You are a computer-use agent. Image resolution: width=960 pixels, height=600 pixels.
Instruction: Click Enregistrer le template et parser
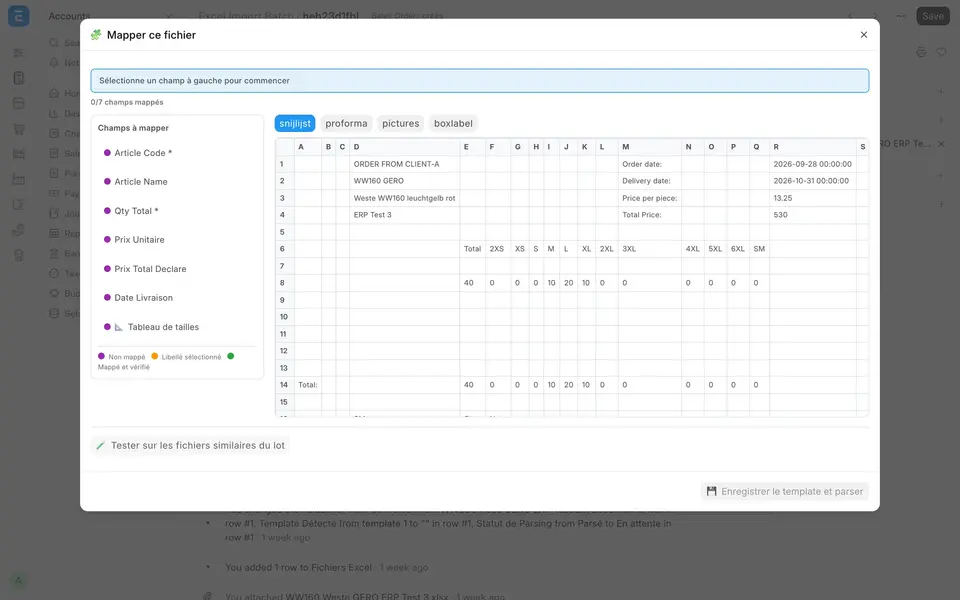click(785, 492)
